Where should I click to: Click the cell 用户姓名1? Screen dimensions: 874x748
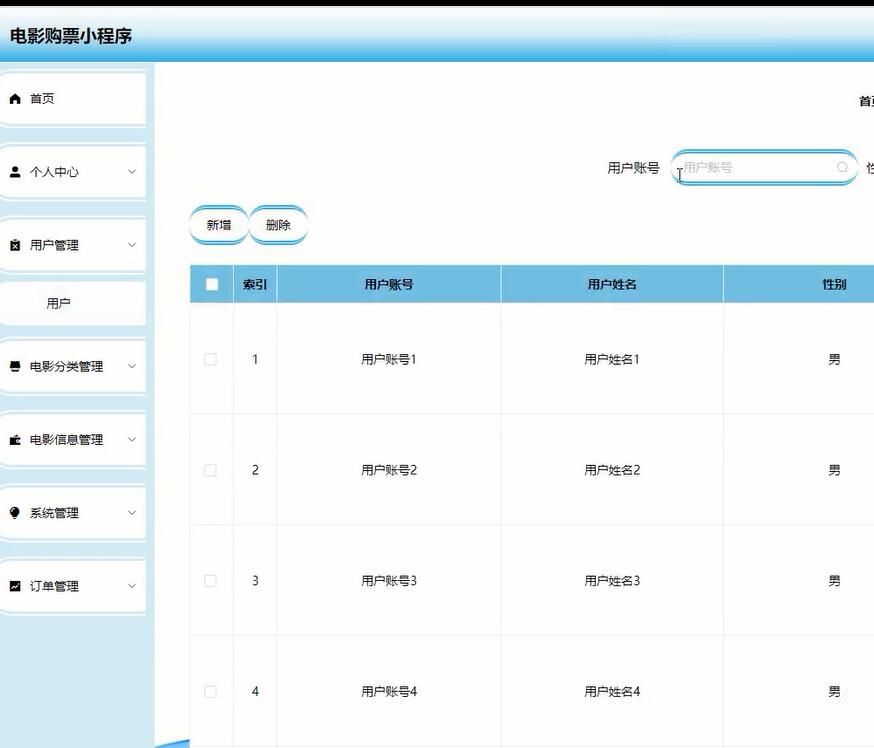[612, 360]
